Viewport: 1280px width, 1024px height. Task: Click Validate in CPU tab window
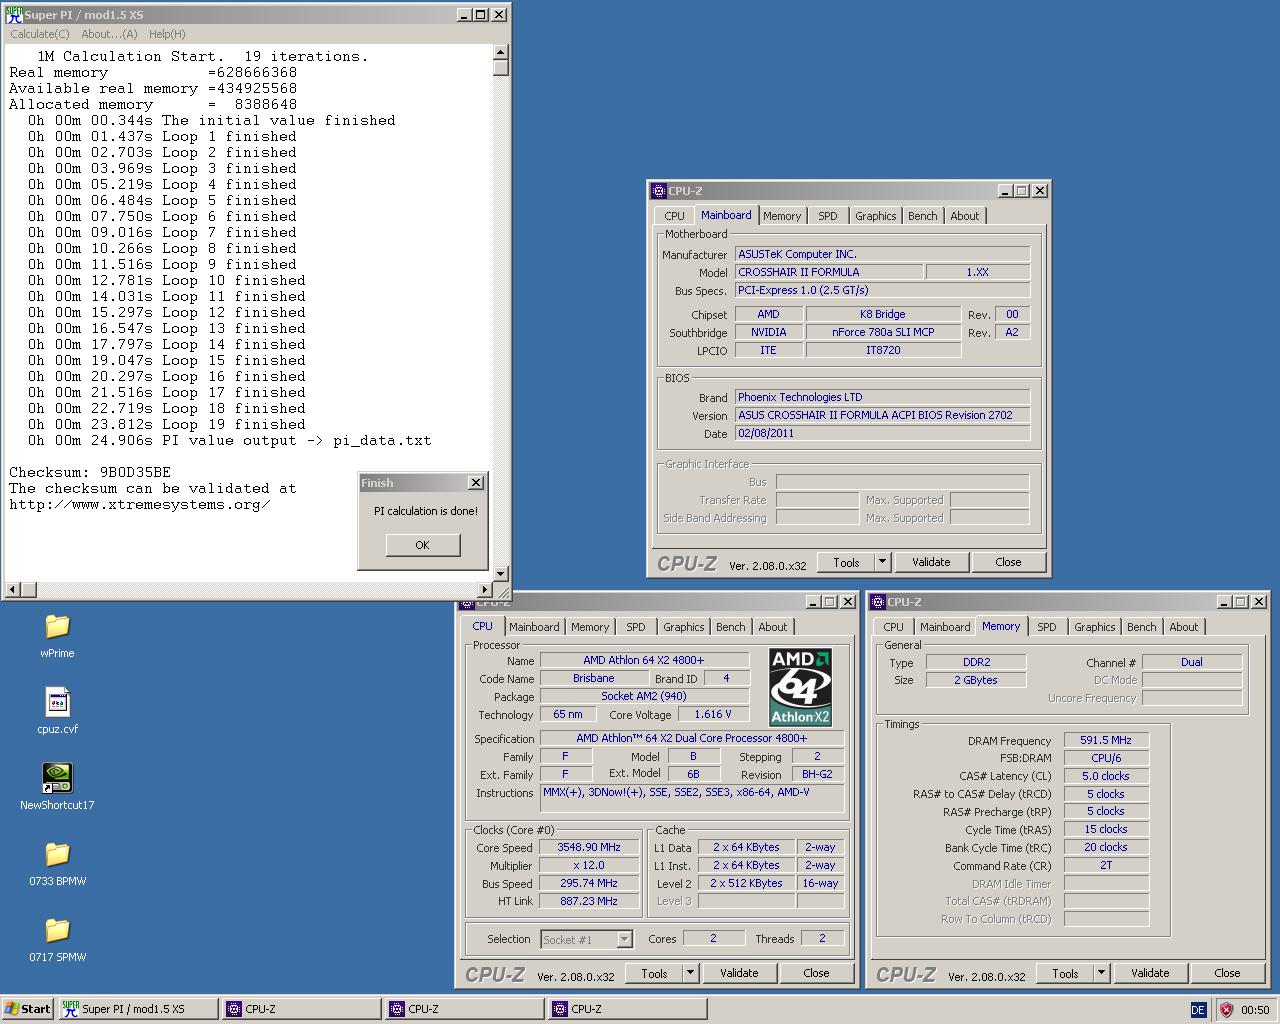click(739, 973)
